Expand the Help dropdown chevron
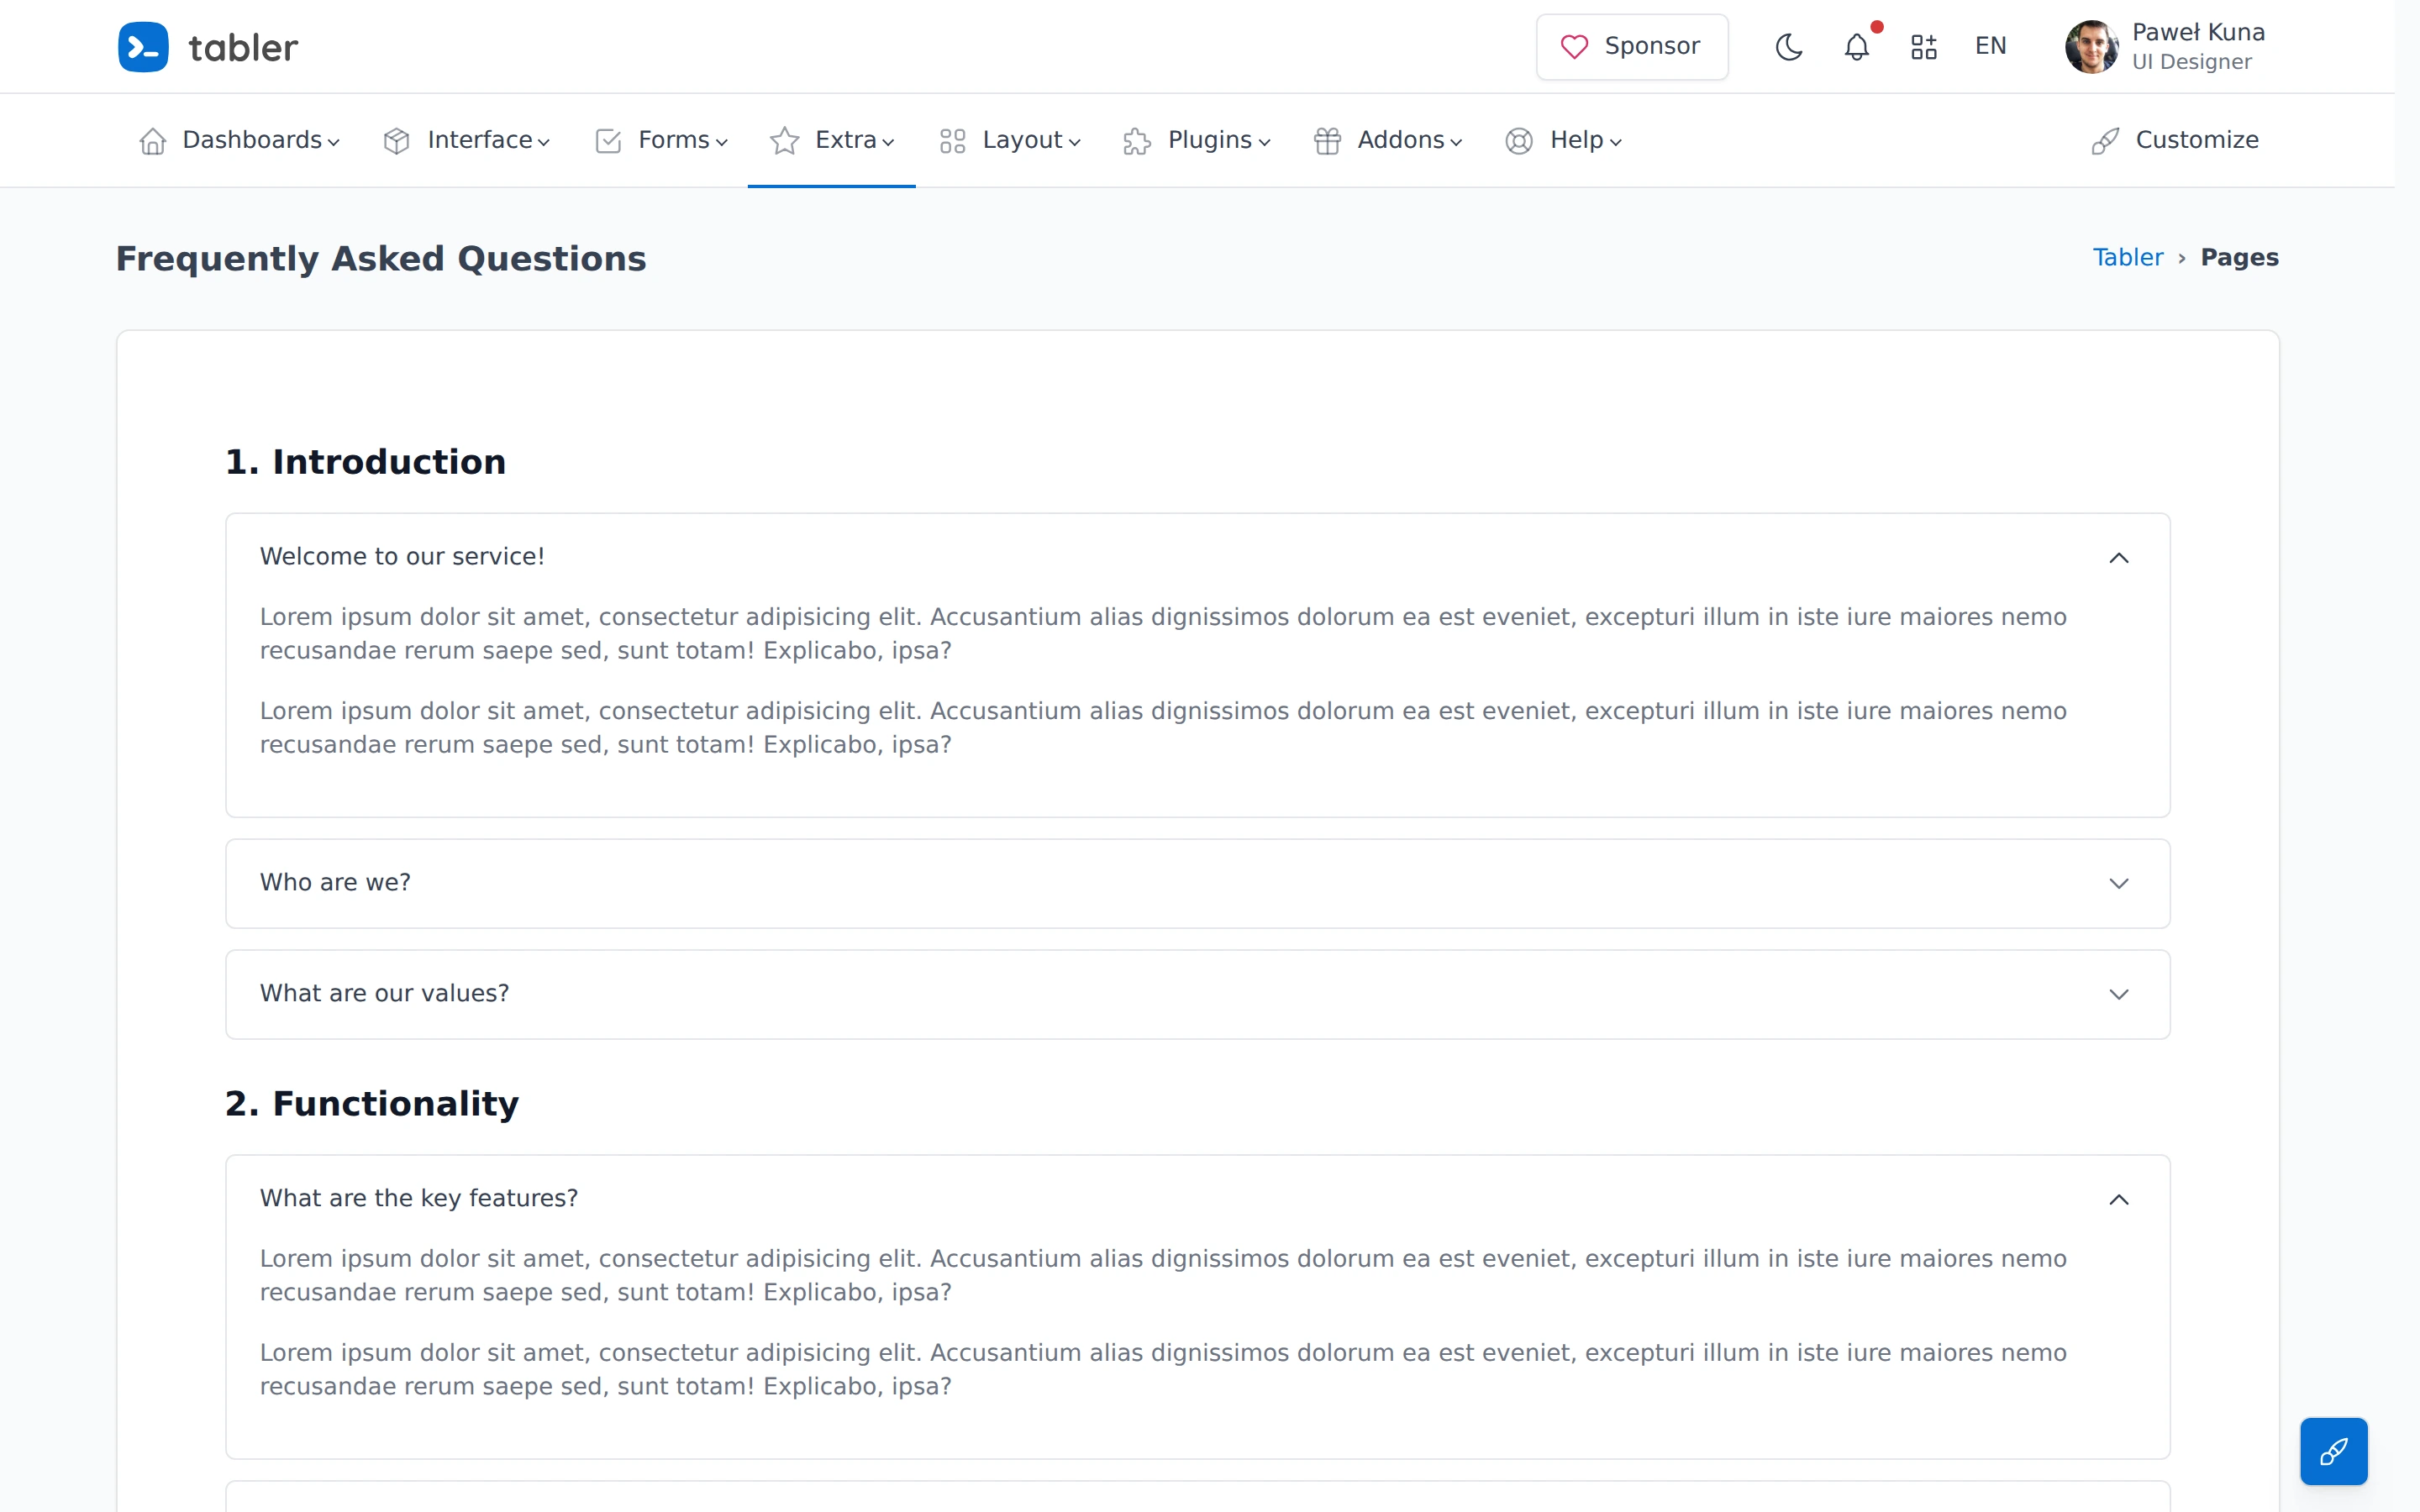 pyautogui.click(x=1615, y=142)
